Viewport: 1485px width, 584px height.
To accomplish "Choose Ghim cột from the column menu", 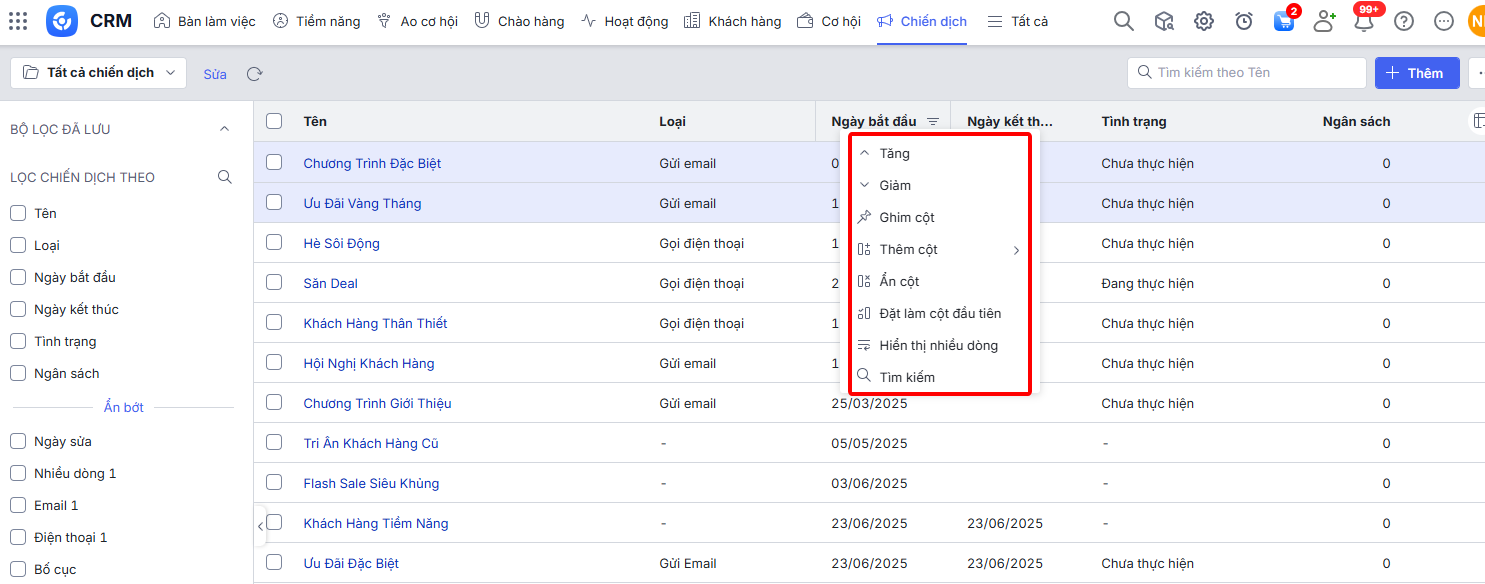I will point(907,218).
